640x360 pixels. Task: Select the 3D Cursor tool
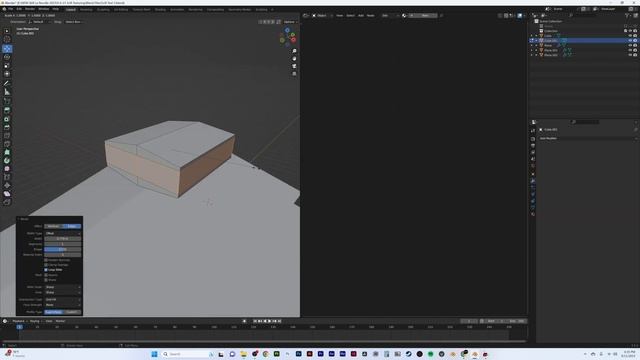pyautogui.click(x=7, y=39)
